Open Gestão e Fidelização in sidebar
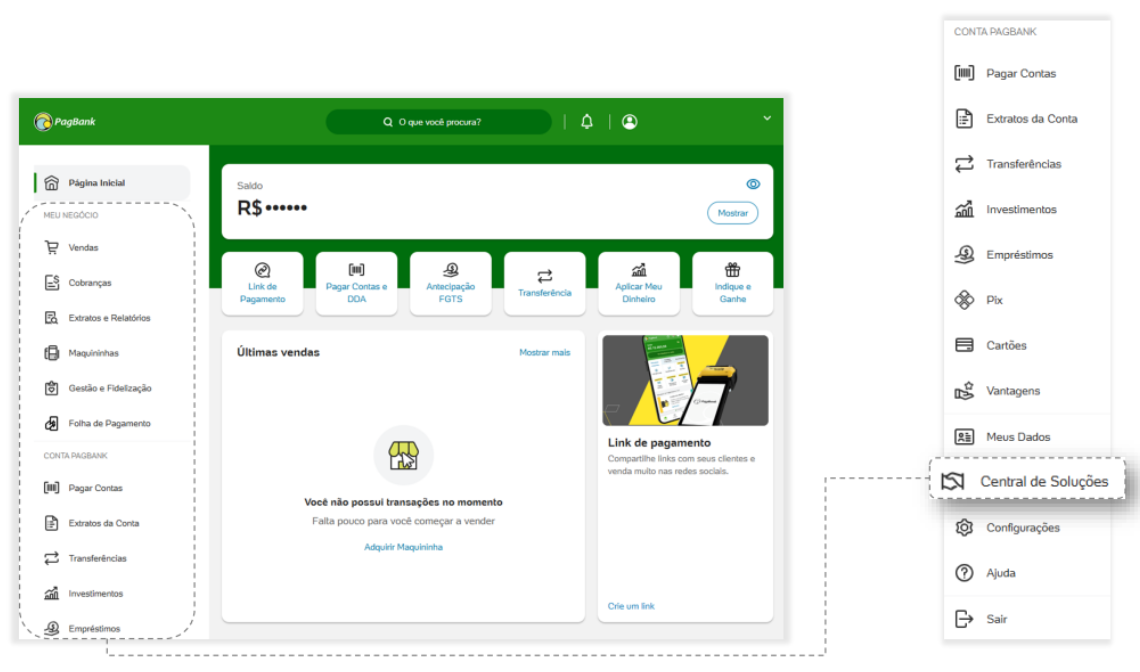 pyautogui.click(x=97, y=388)
